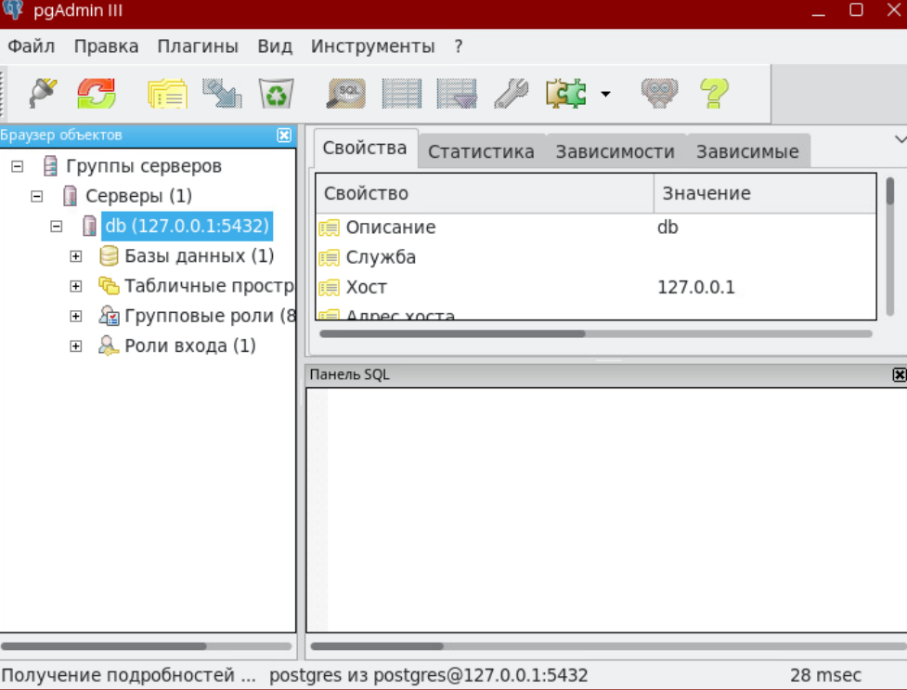Click the db description value cell
907x690 pixels.
pos(668,227)
